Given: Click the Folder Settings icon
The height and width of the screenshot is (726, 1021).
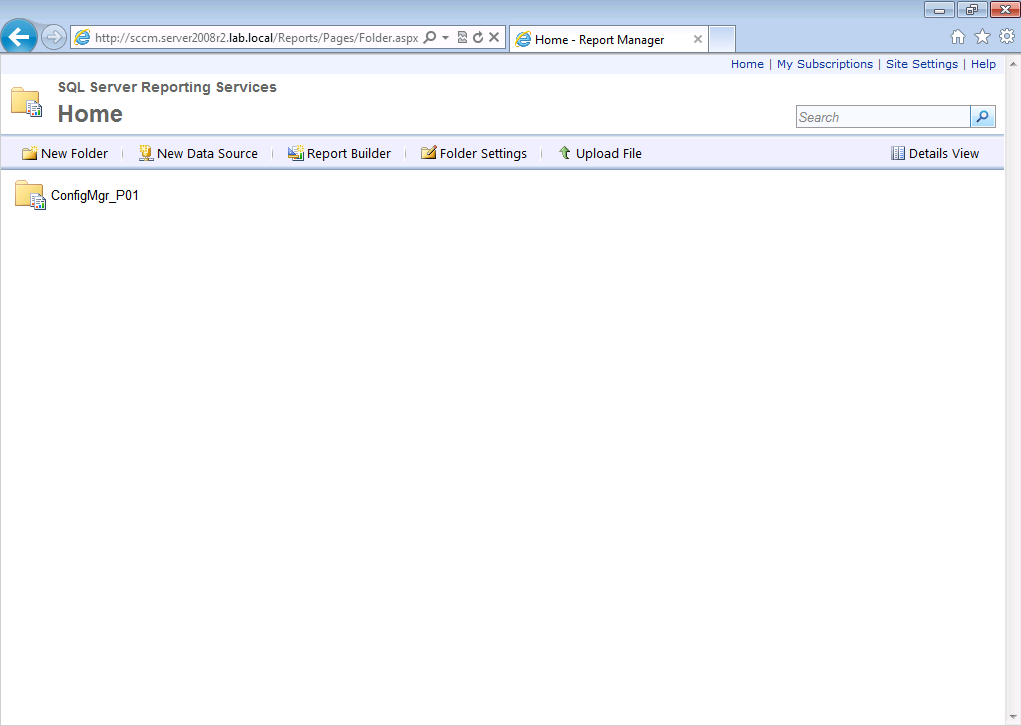Looking at the screenshot, I should pos(428,153).
